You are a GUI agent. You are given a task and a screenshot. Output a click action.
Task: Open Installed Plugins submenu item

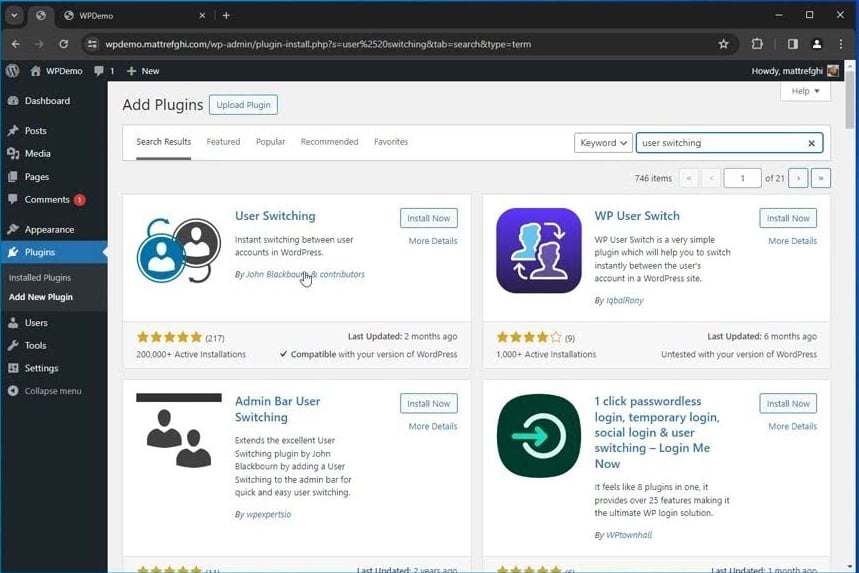(x=40, y=278)
